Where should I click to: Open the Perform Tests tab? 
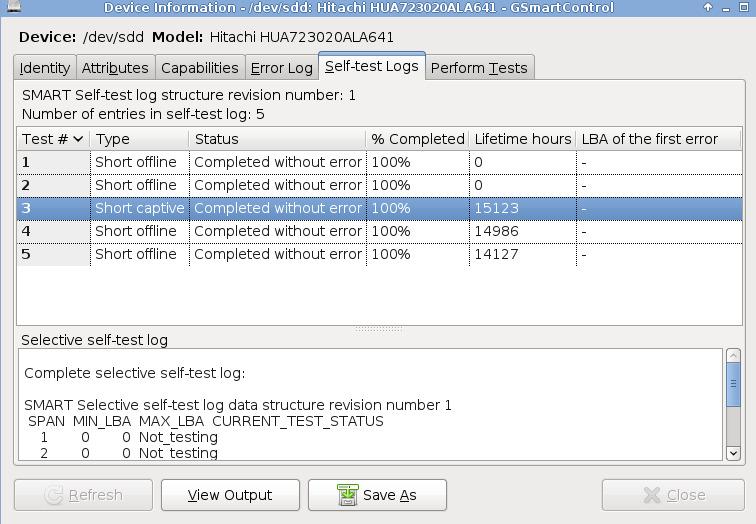[x=479, y=68]
